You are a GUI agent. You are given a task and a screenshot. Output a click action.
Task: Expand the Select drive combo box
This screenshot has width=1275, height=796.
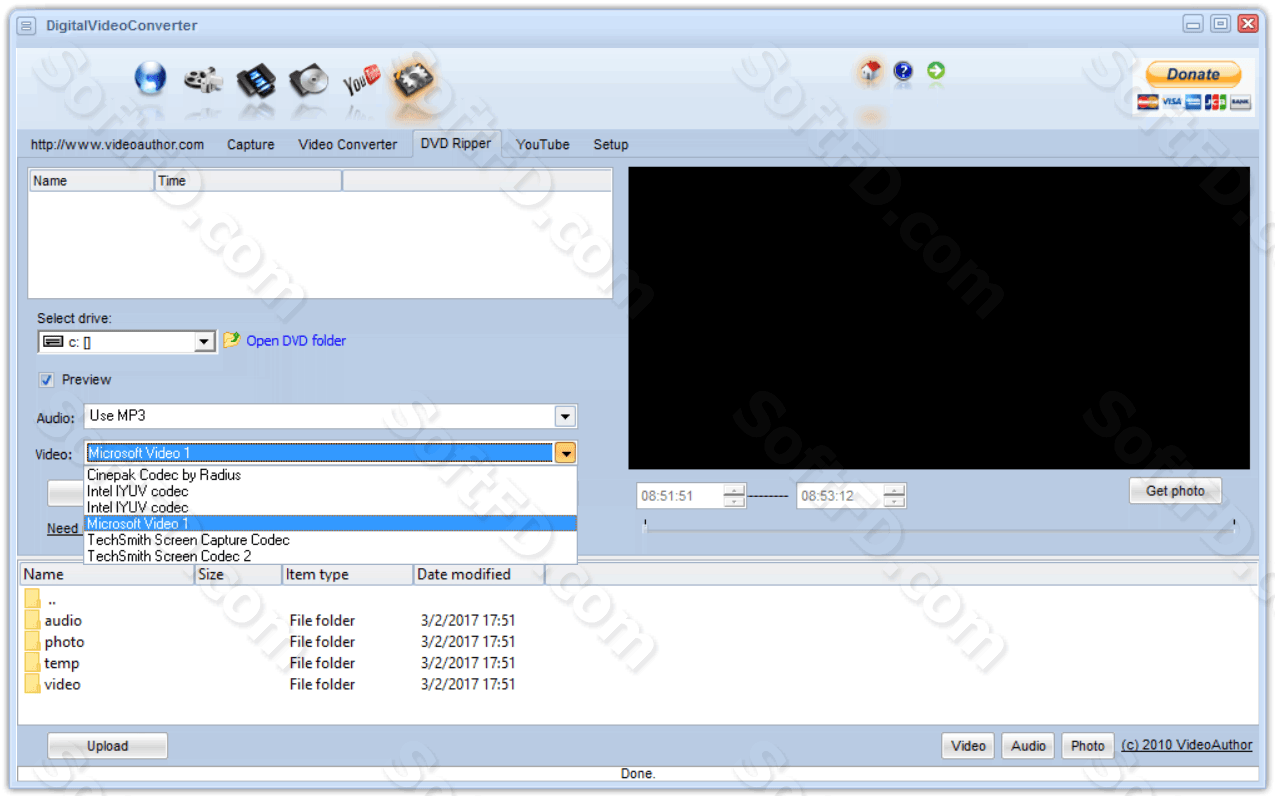pos(205,342)
